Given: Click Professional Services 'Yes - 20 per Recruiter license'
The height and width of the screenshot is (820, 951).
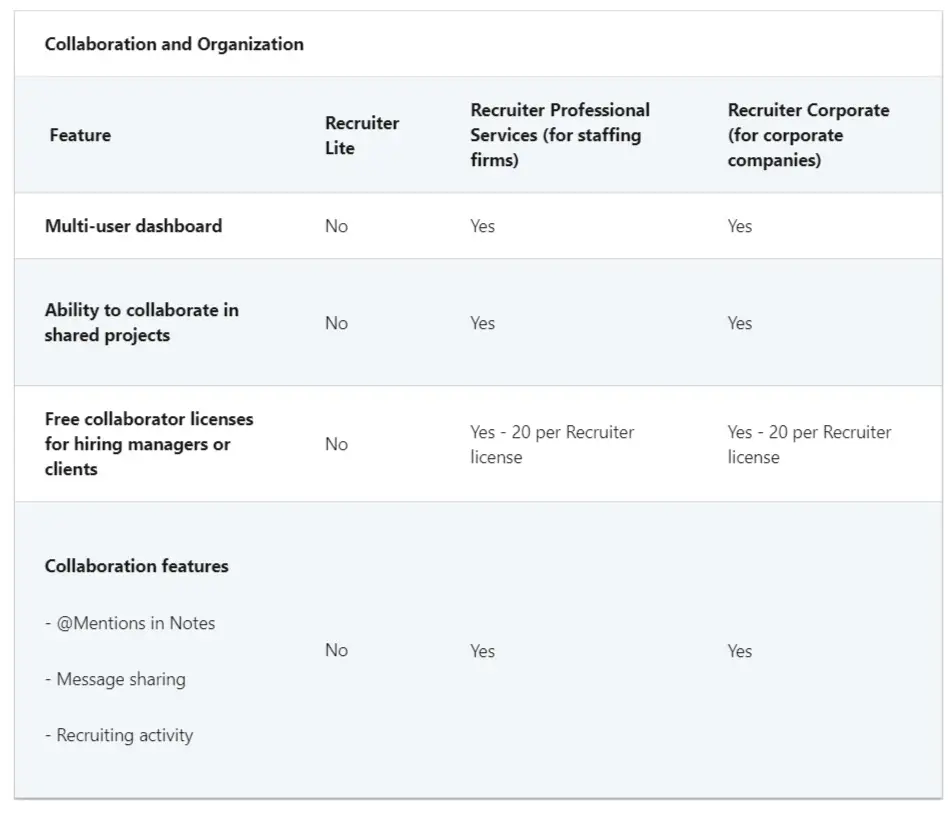Looking at the screenshot, I should pyautogui.click(x=552, y=445).
